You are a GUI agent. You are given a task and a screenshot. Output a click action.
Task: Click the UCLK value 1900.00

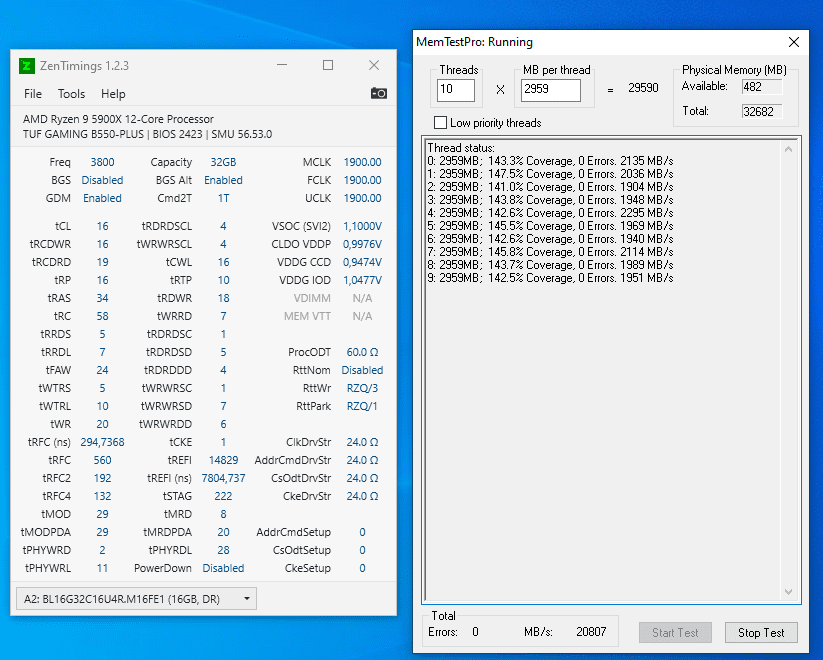pos(362,198)
